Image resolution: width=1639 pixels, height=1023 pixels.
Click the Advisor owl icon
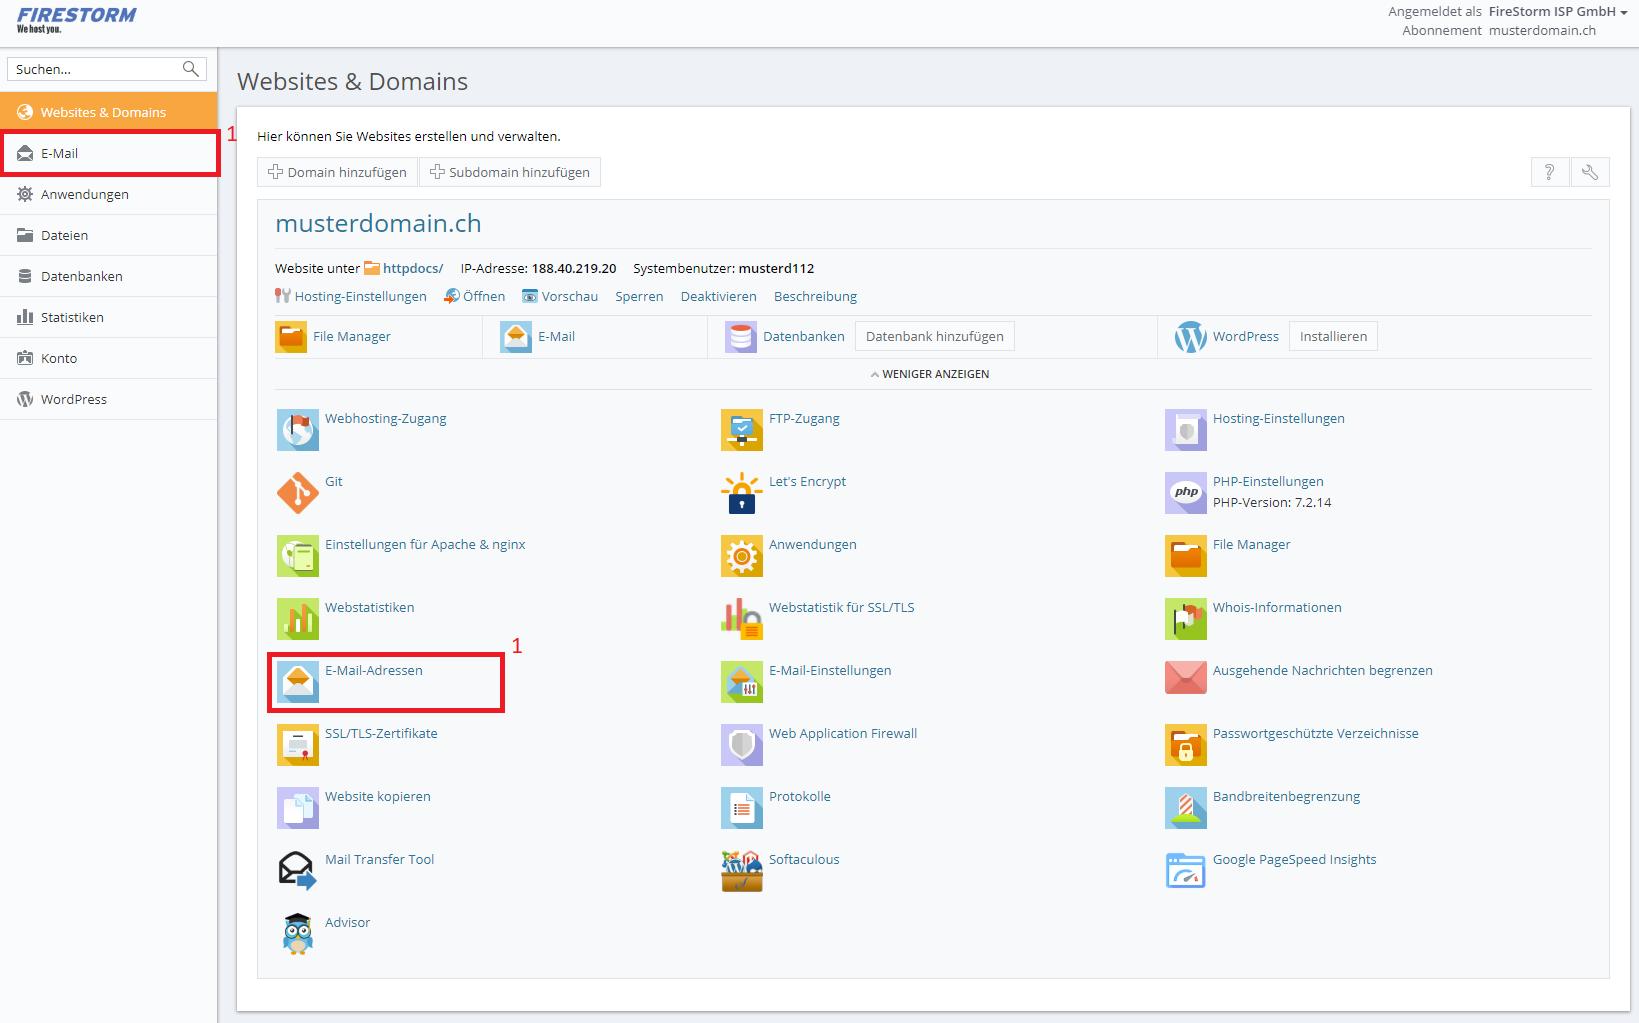pyautogui.click(x=297, y=934)
